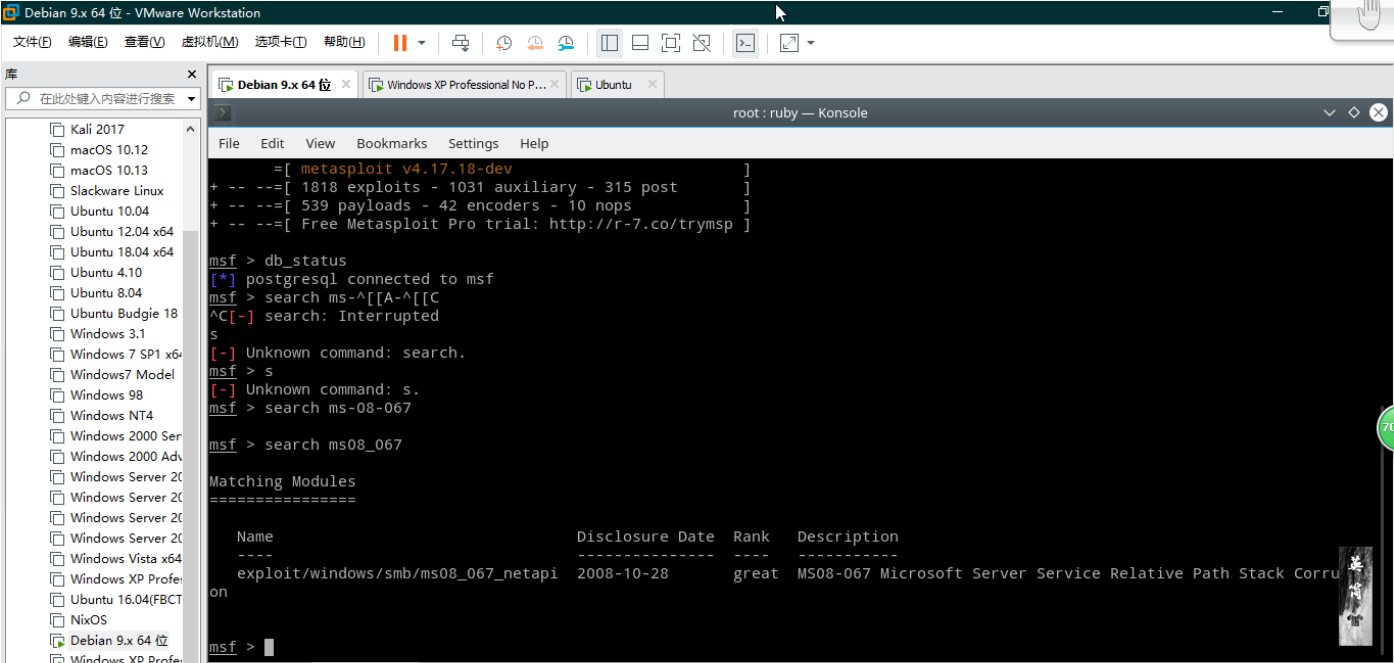1394x663 pixels.
Task: Open the 选项卡(T) menu
Action: pyautogui.click(x=281, y=42)
